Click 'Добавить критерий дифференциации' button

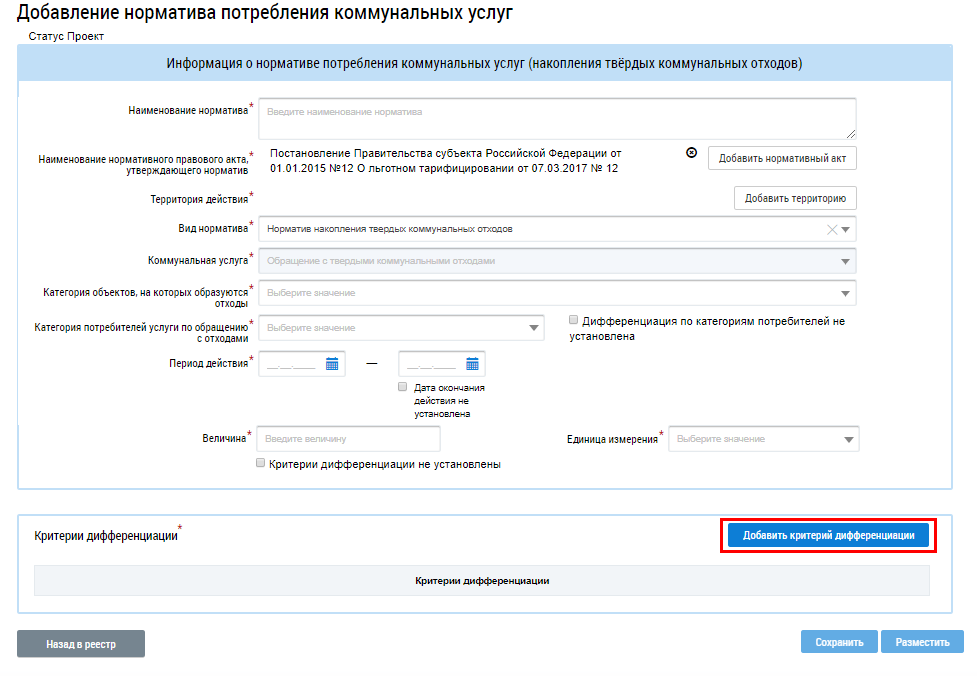point(828,535)
